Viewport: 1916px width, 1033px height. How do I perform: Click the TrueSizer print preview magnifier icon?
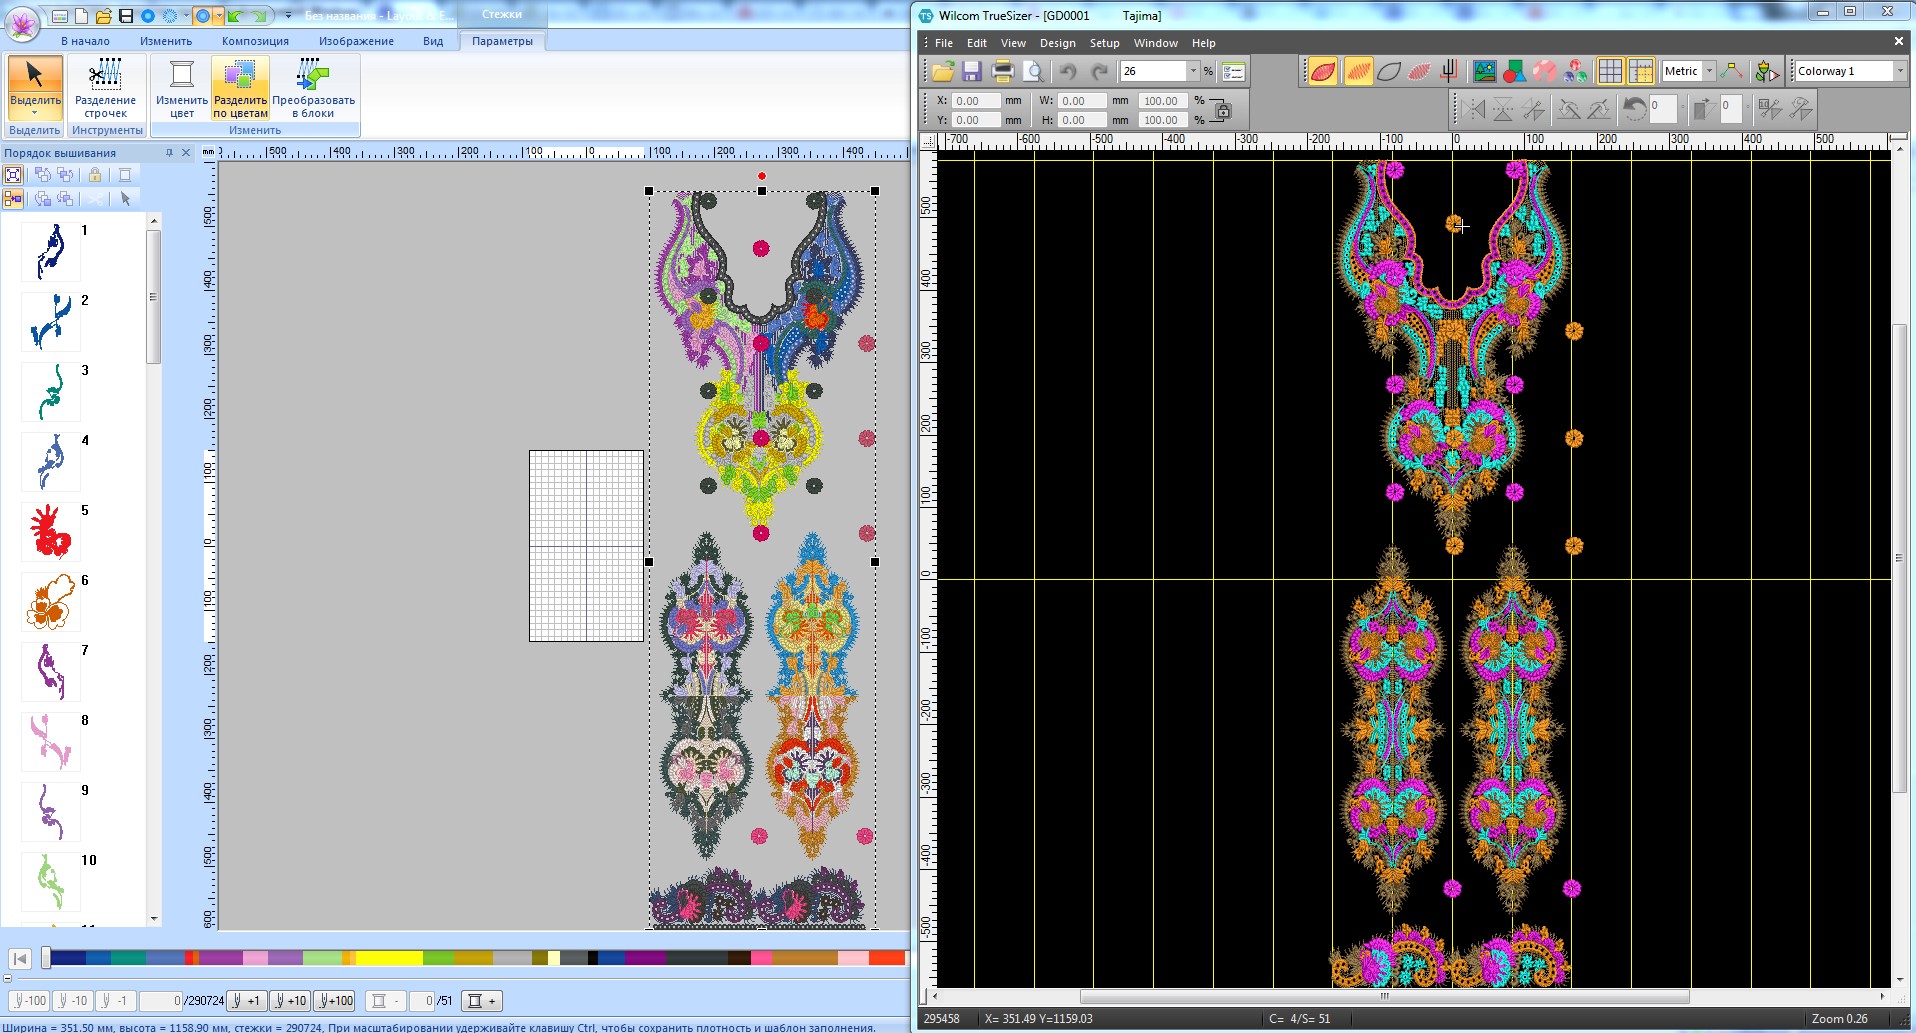click(x=1034, y=71)
